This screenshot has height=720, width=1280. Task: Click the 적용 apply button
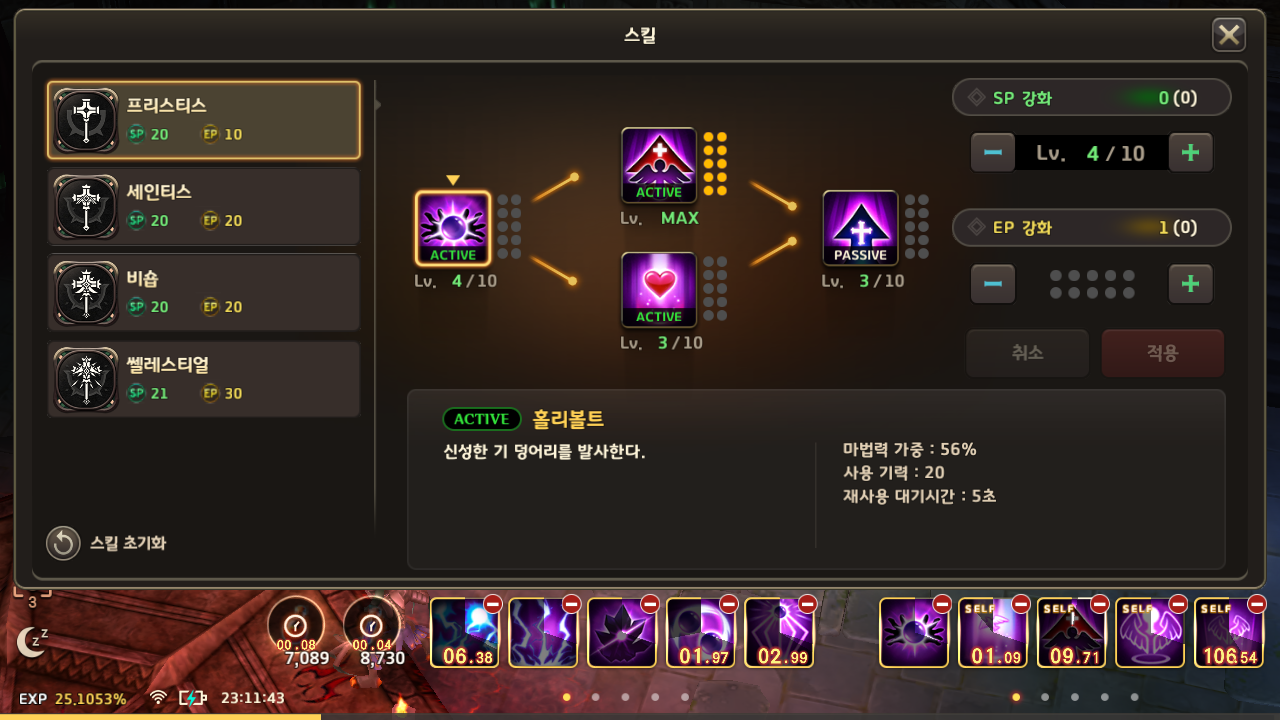(1162, 353)
